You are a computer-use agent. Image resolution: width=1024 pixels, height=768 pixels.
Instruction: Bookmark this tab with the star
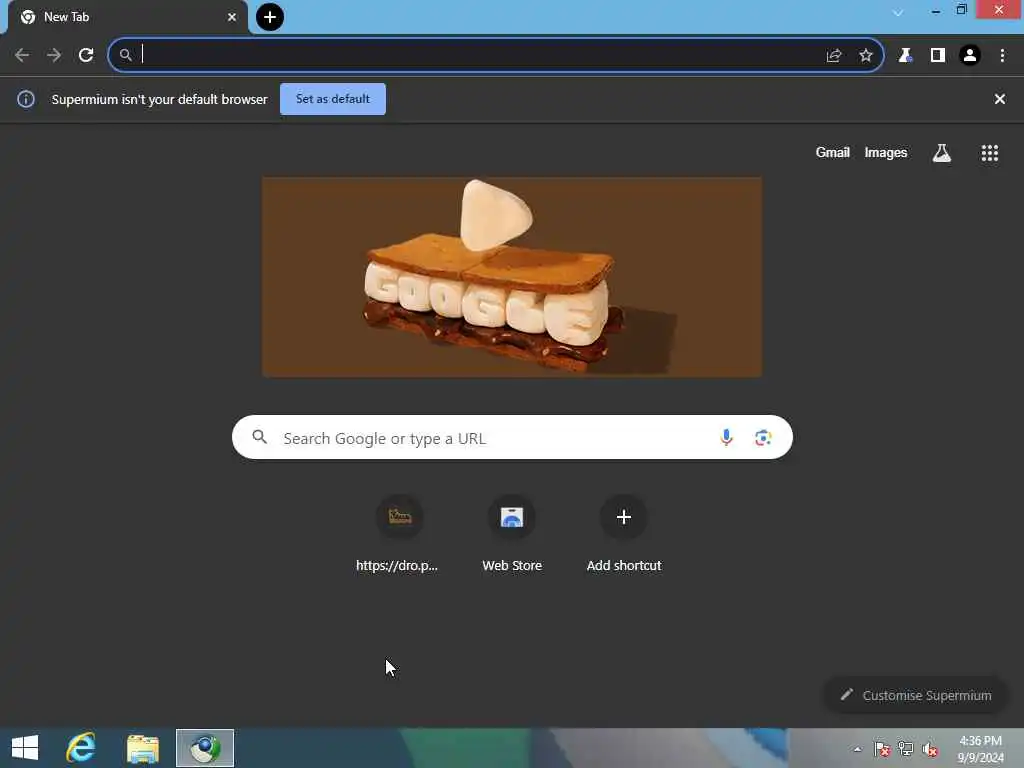tap(866, 56)
